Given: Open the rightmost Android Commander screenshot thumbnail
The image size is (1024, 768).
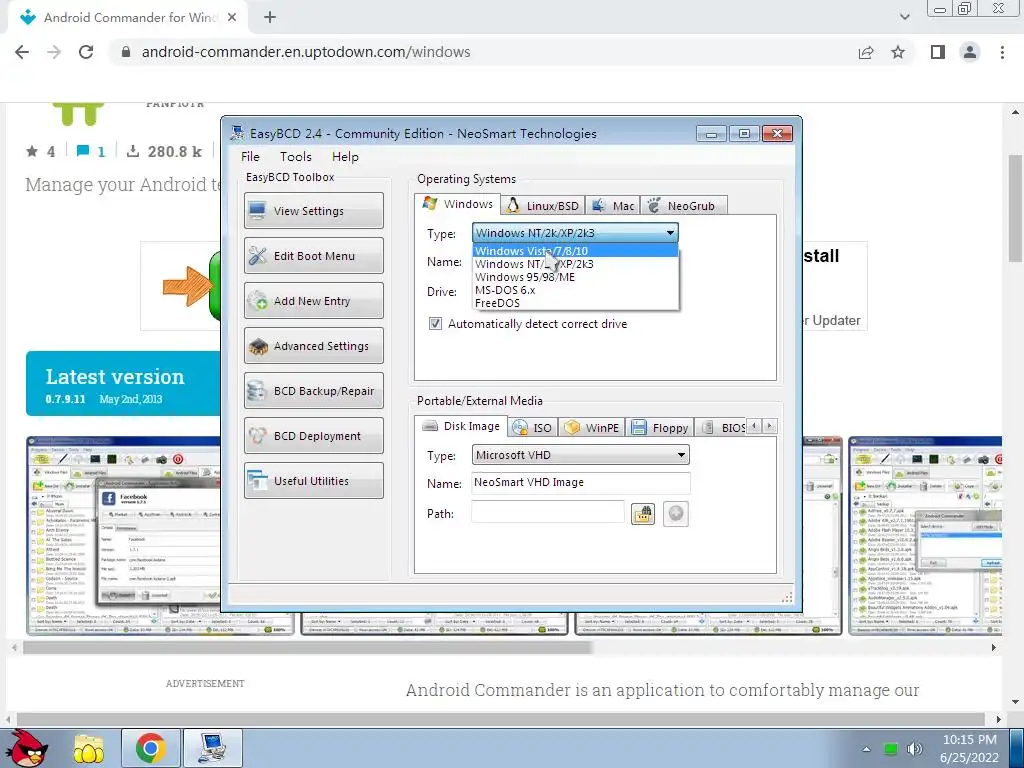Looking at the screenshot, I should (x=925, y=536).
